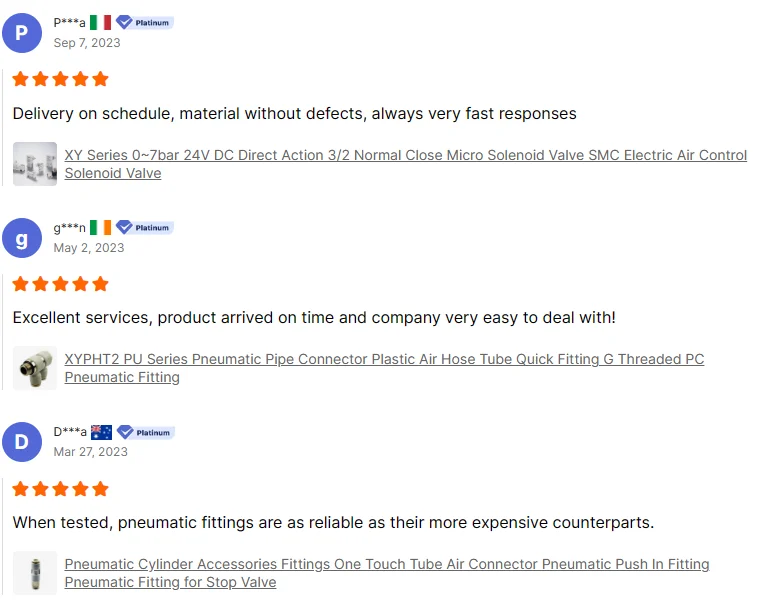The image size is (761, 601).
Task: Click review text about pneumatic fittings reliability
Action: click(x=333, y=523)
